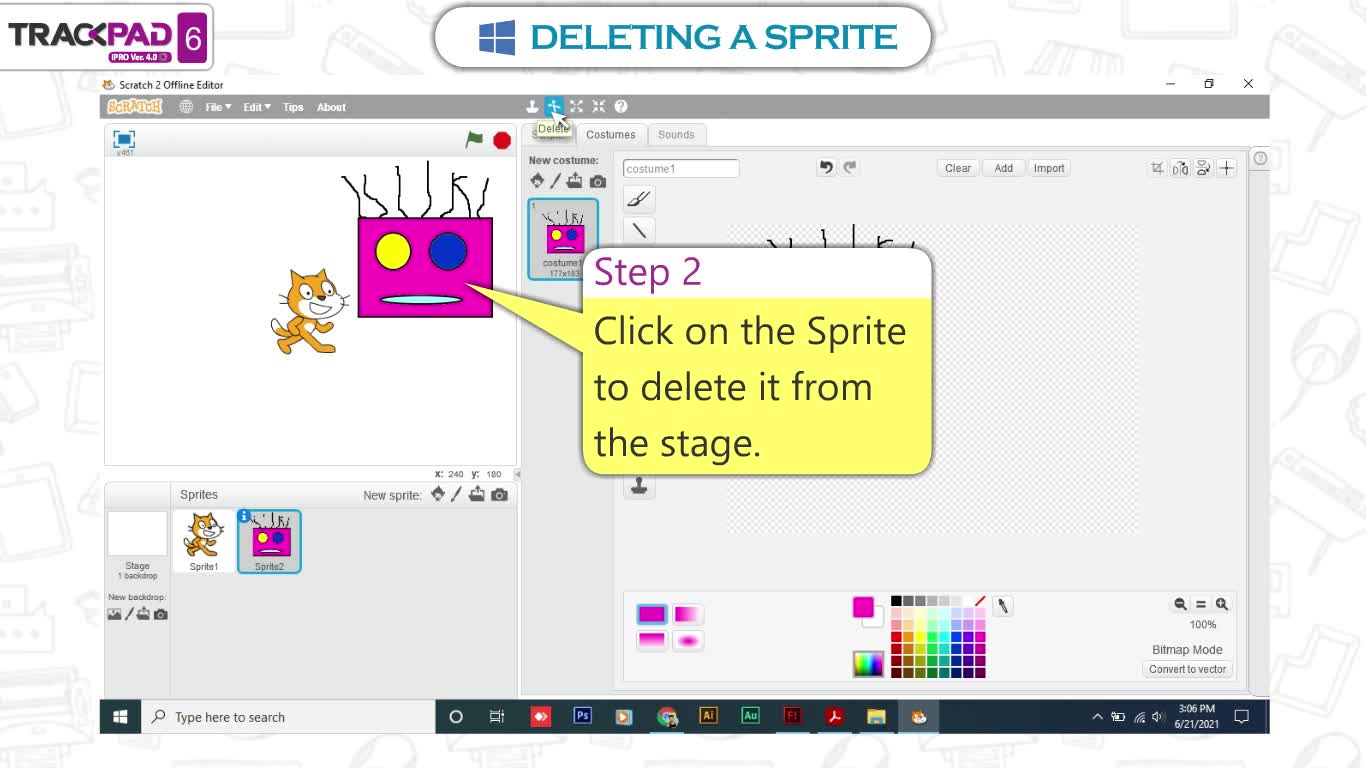Clear the costume canvas
Viewport: 1366px width, 768px height.
pyautogui.click(x=958, y=168)
